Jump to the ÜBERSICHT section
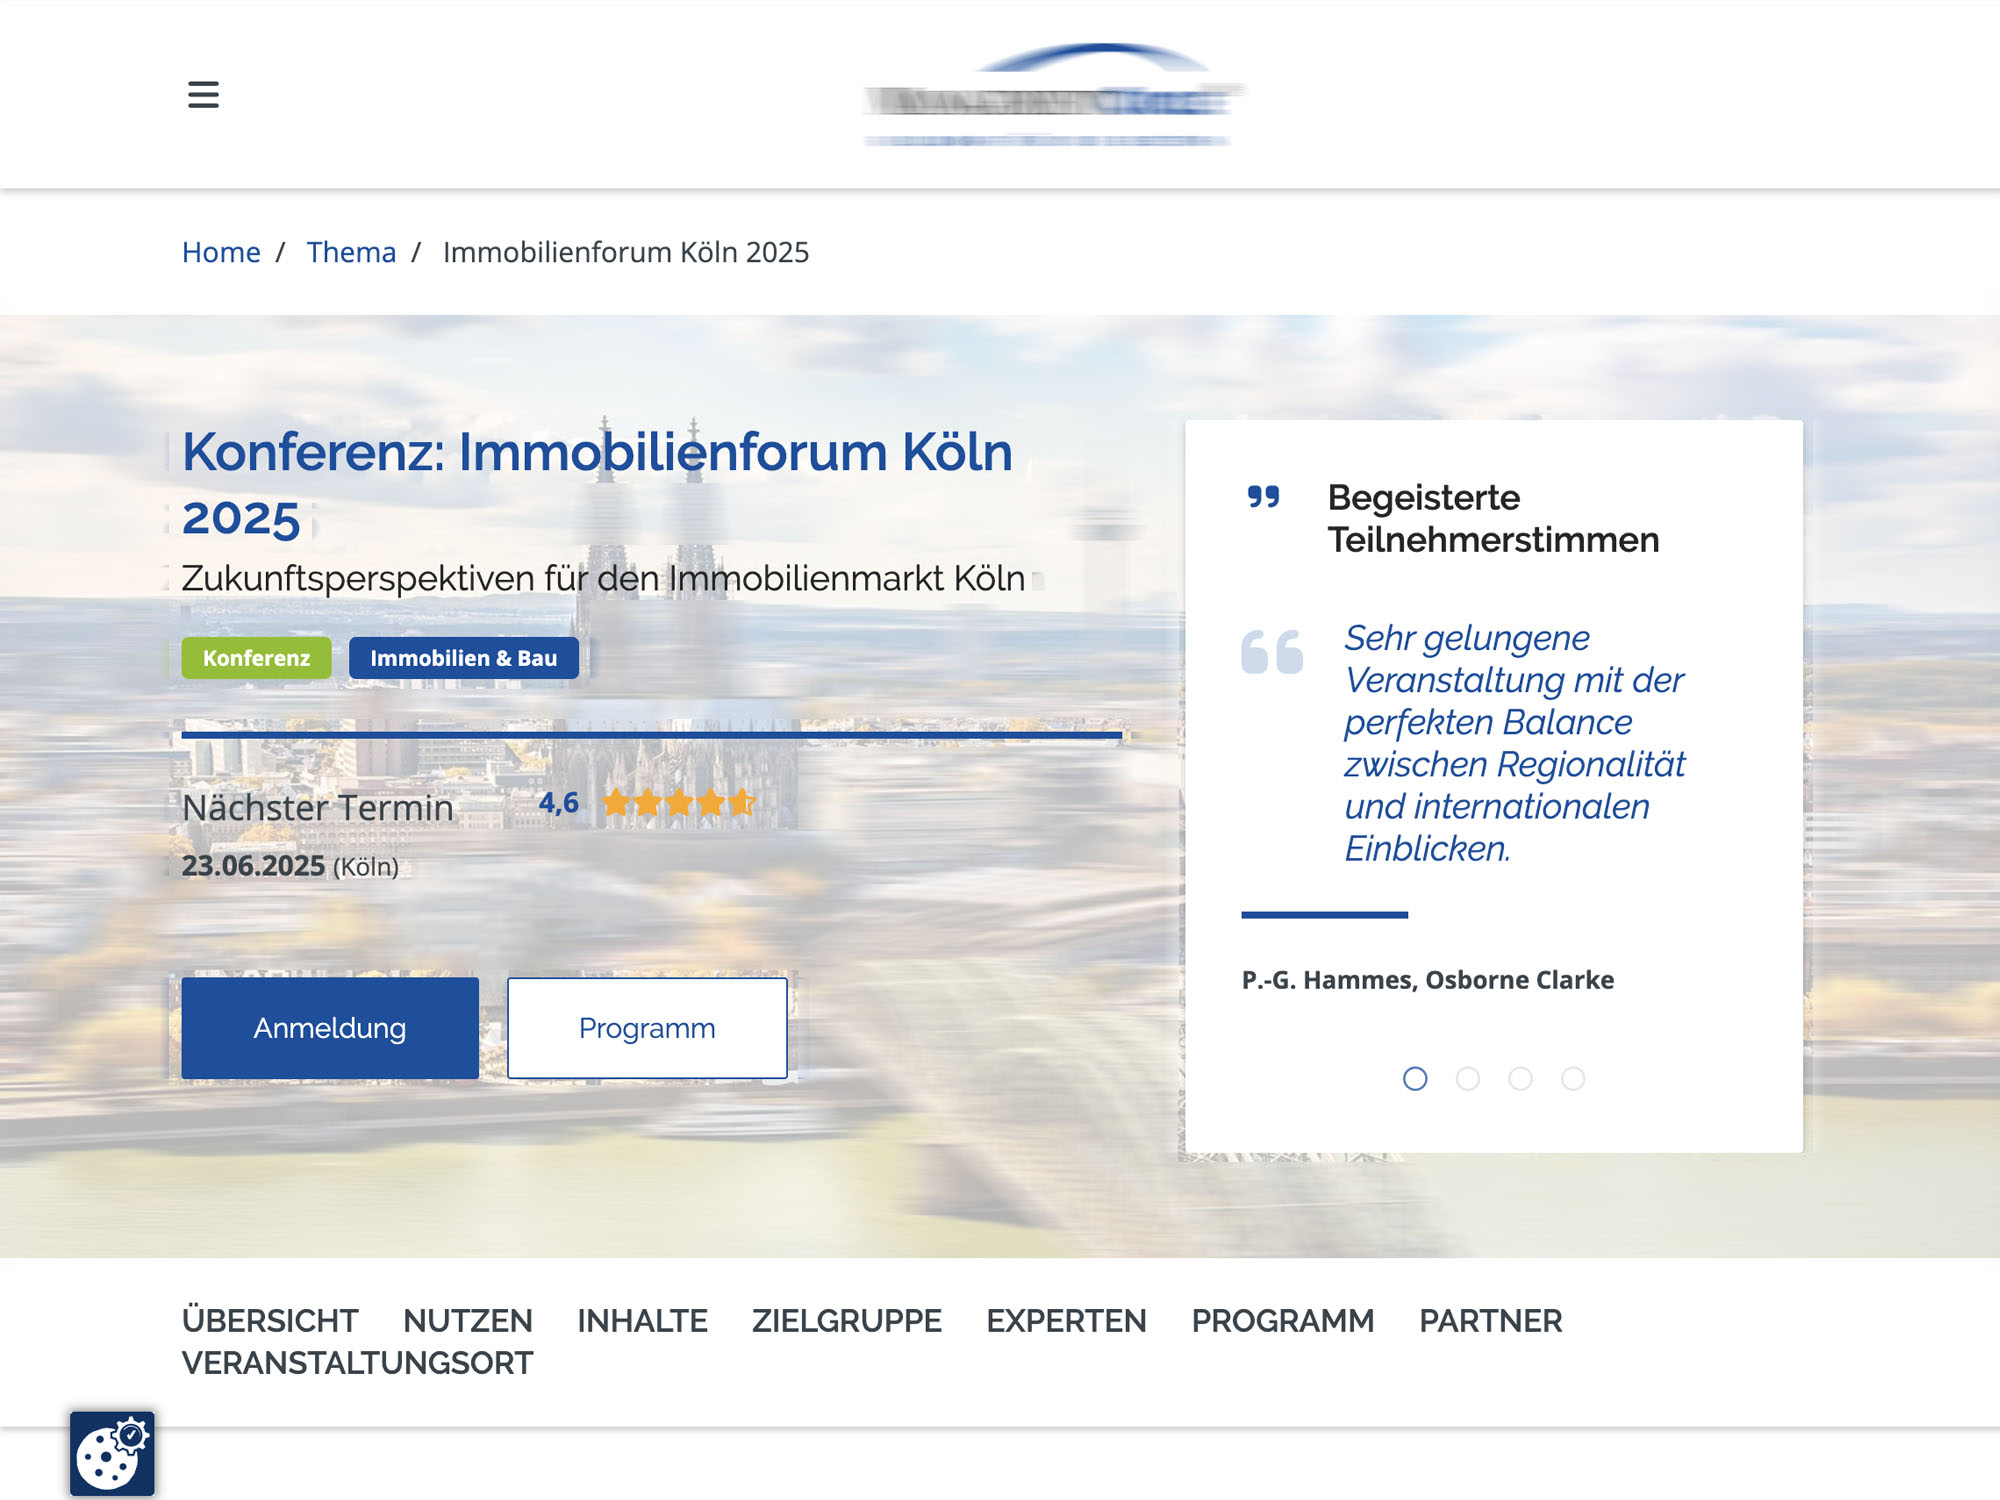This screenshot has width=2000, height=1500. pos(270,1321)
